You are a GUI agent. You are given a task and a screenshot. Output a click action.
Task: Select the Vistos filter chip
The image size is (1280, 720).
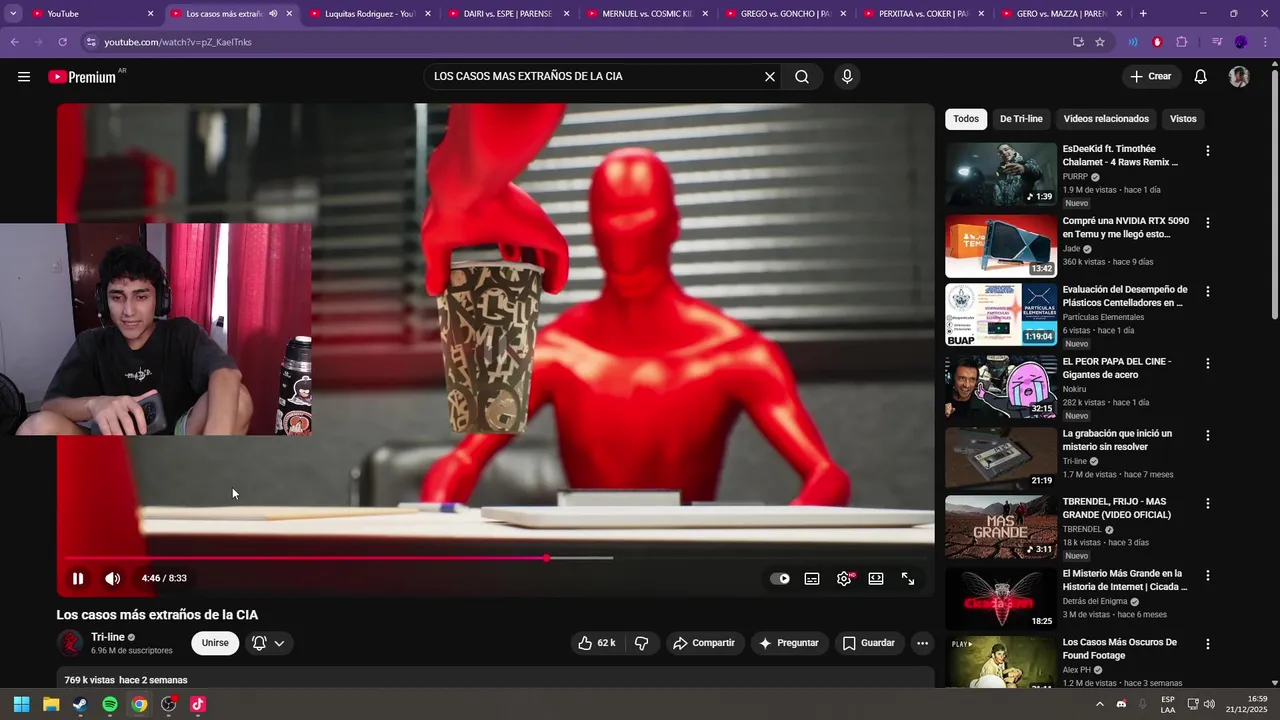[1183, 119]
